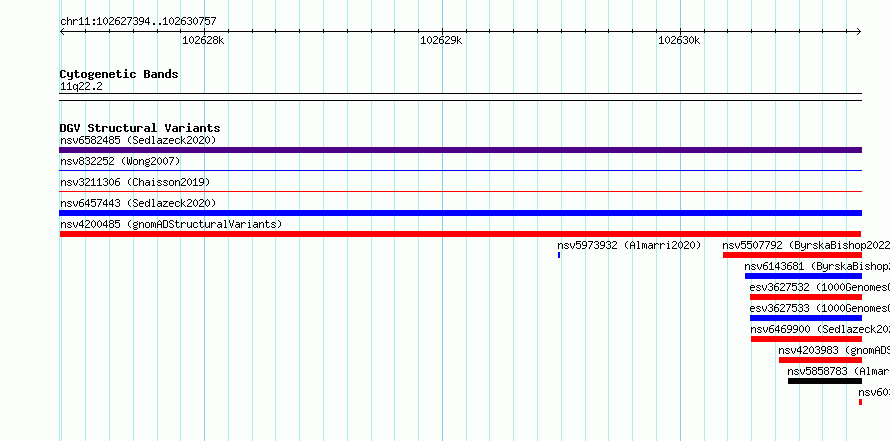
Task: Click the red nsv4203983 variant bar
Action: pyautogui.click(x=820, y=360)
